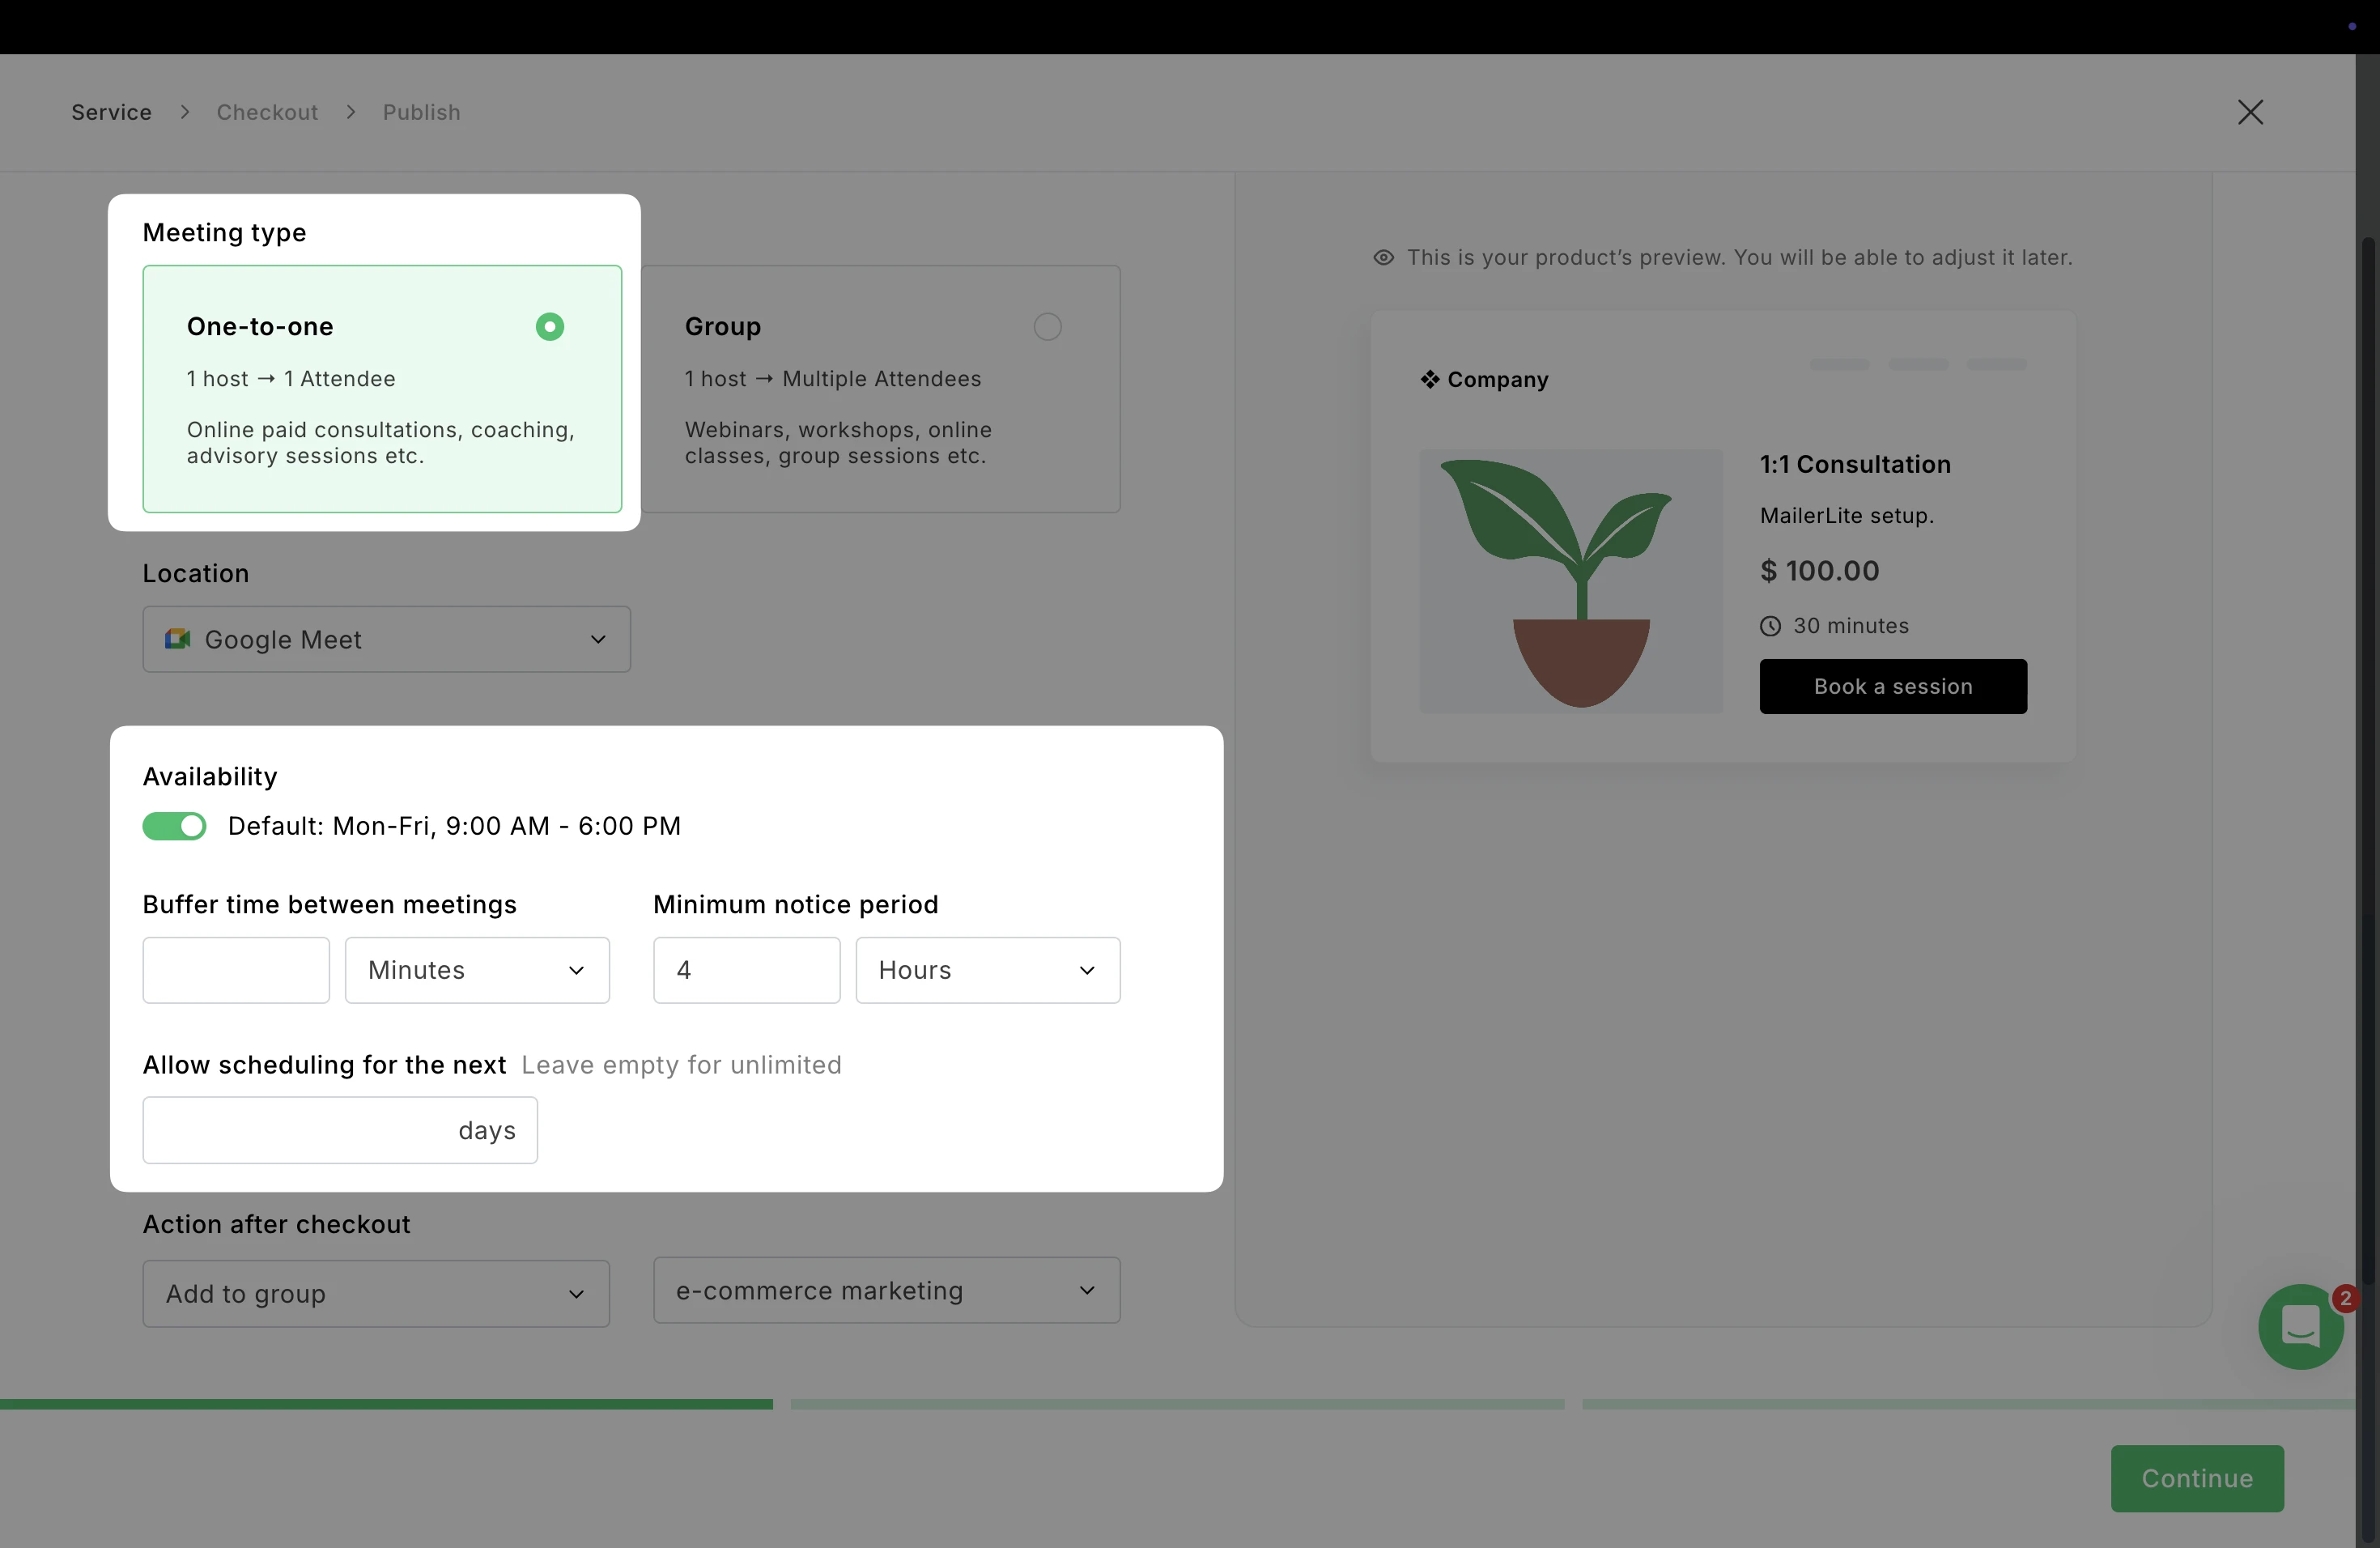Click the Company logo icon in preview
This screenshot has width=2380, height=1548.
click(x=1430, y=379)
